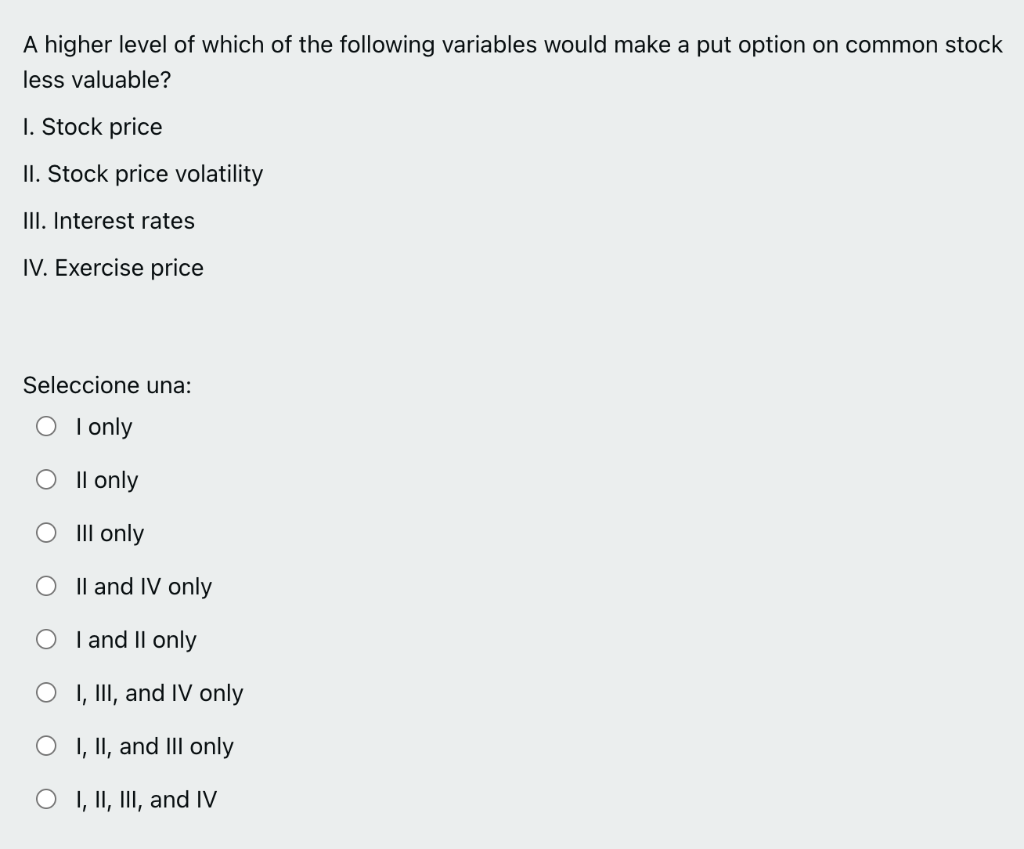
Task: Click the "II only" answer label text
Action: pyautogui.click(x=107, y=480)
